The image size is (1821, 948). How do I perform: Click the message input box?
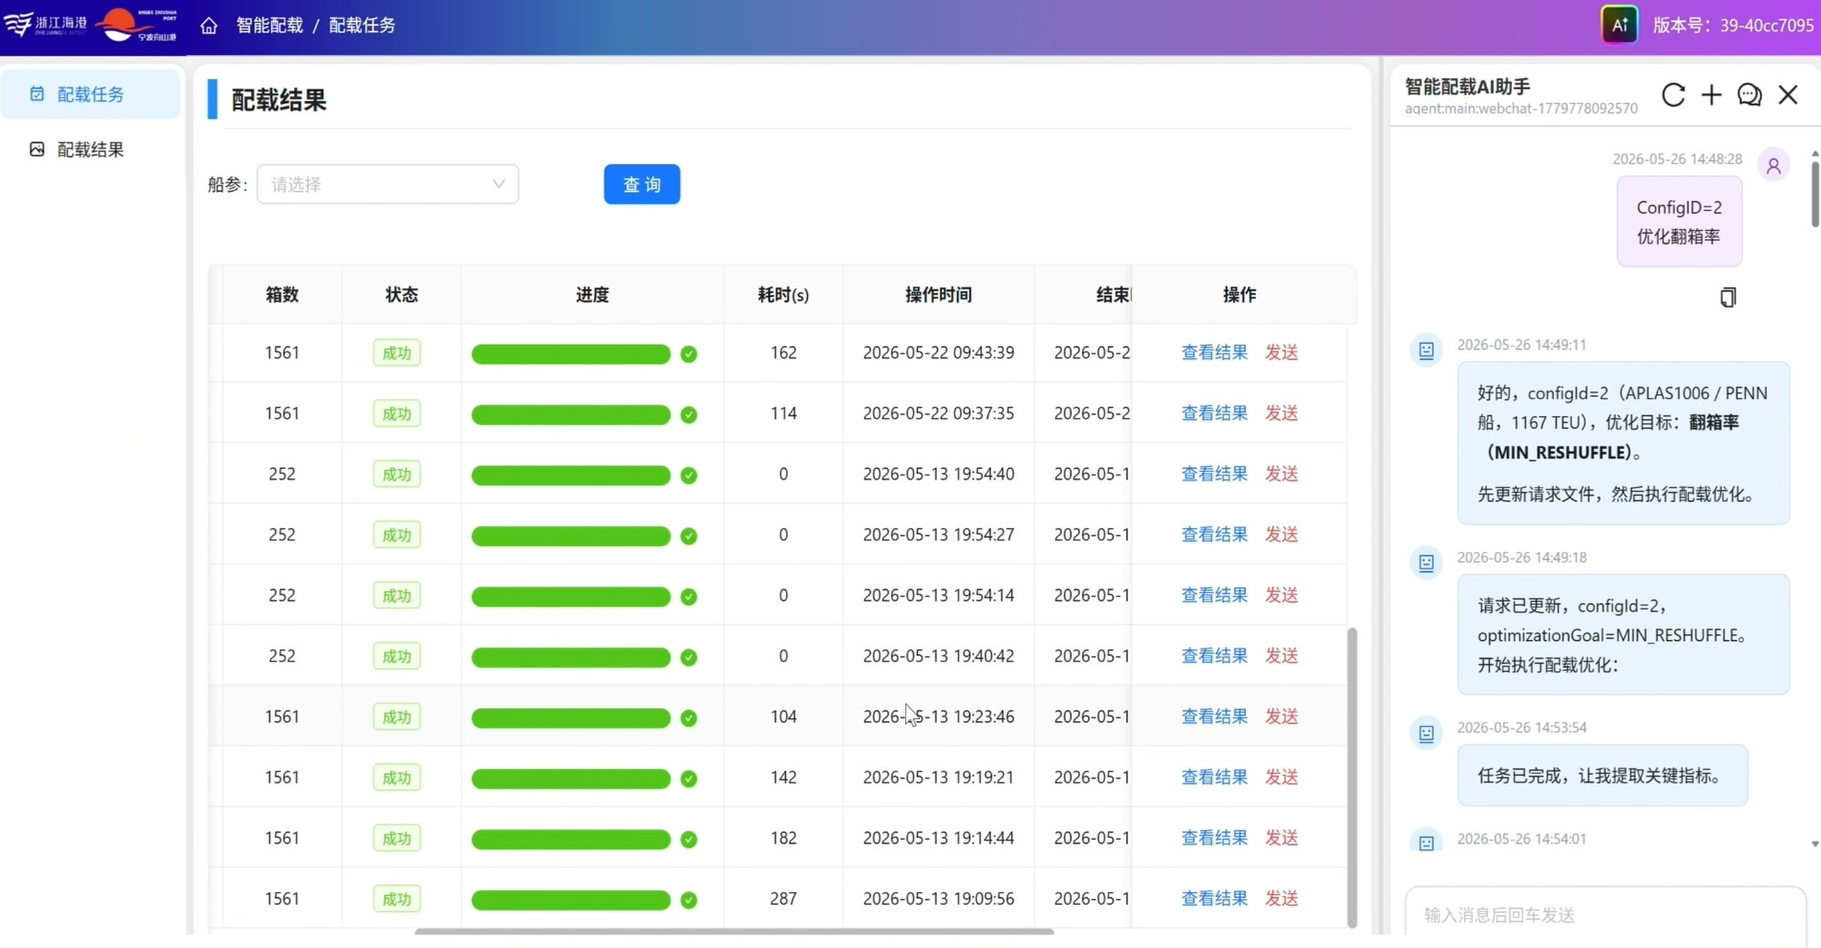tap(1605, 914)
